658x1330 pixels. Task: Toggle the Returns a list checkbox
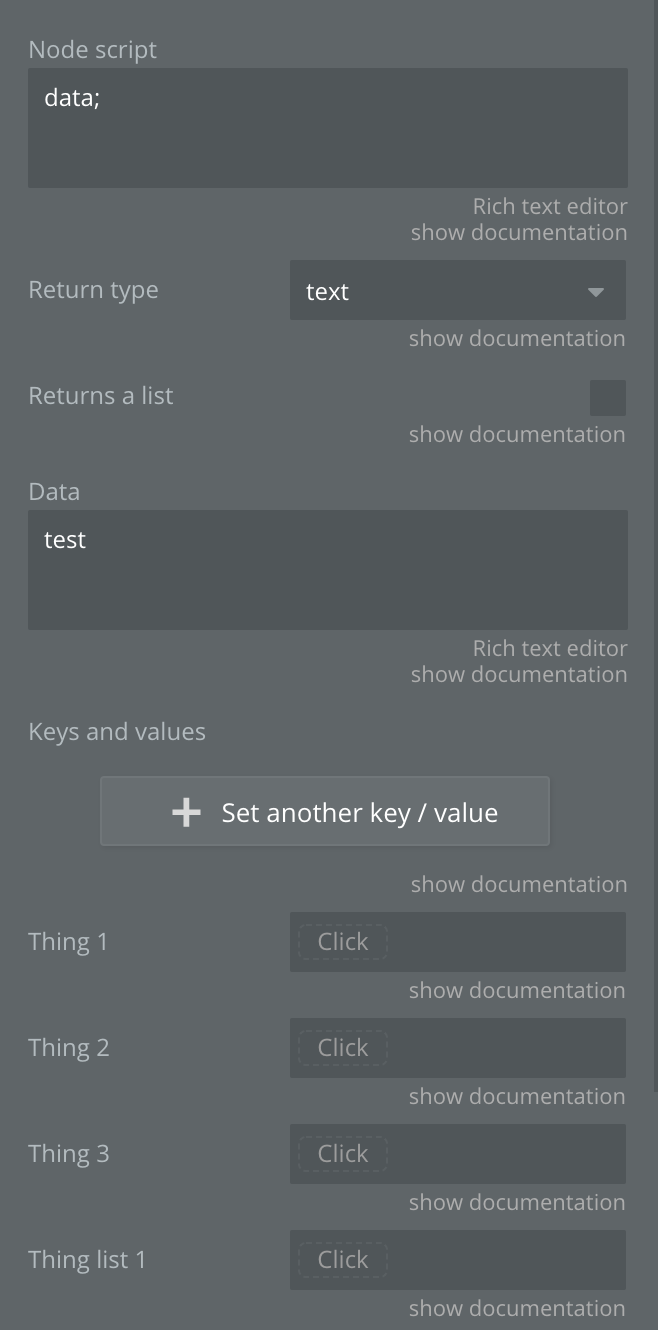(607, 397)
